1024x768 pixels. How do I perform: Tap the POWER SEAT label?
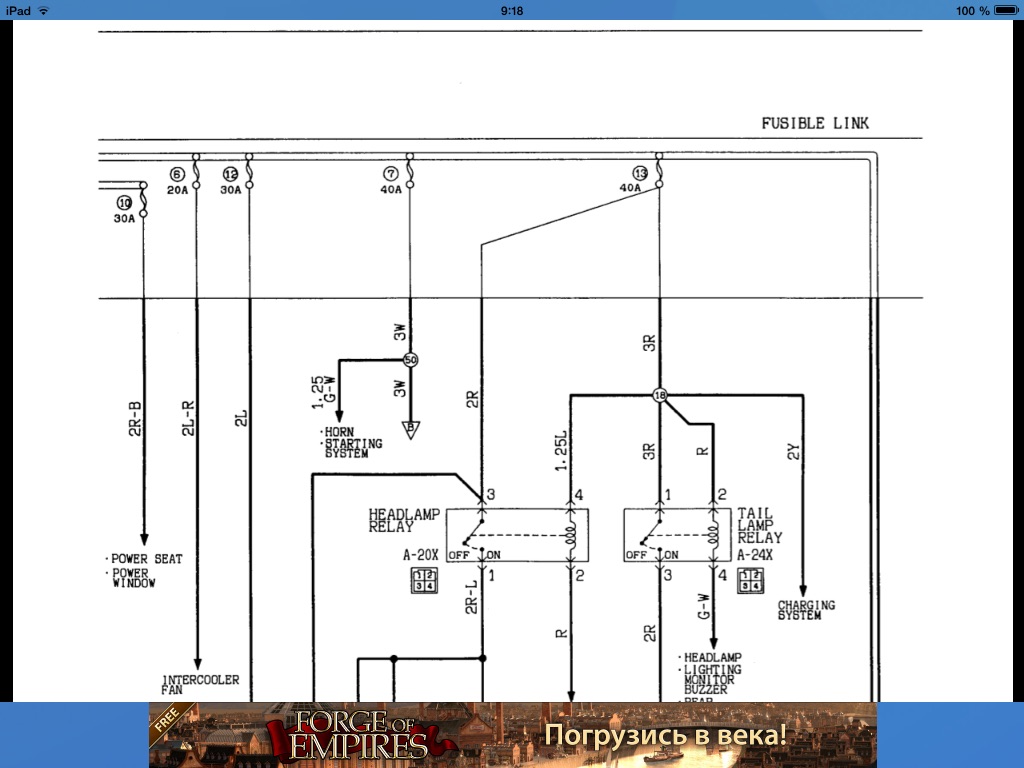[146, 559]
